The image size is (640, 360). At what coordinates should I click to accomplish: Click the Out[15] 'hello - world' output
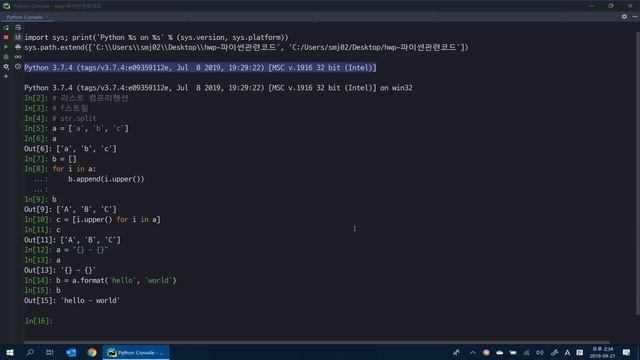coord(72,301)
